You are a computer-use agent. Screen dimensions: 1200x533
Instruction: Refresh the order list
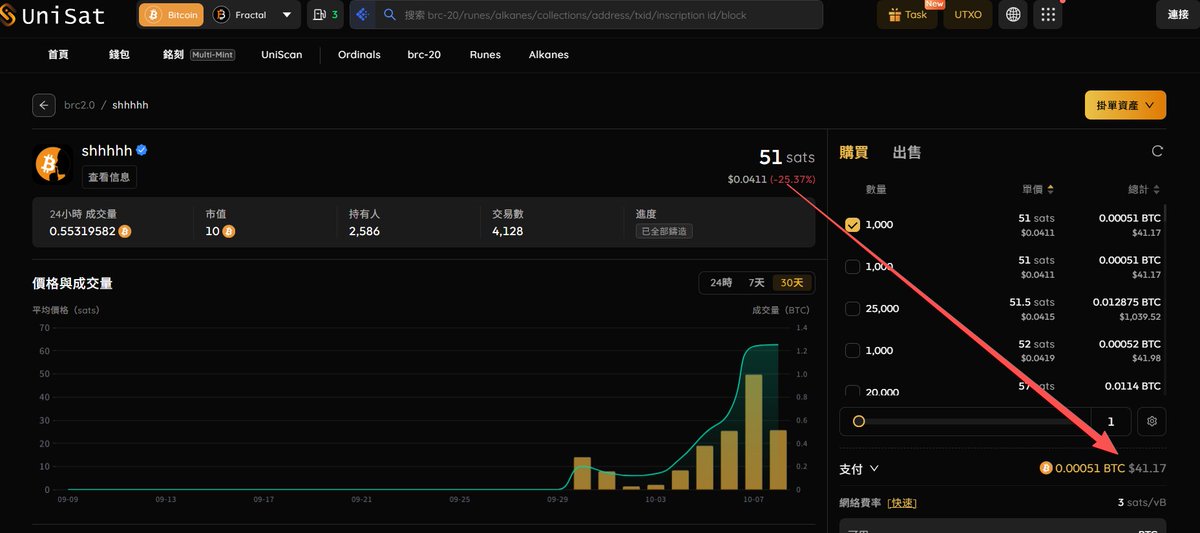(1157, 152)
